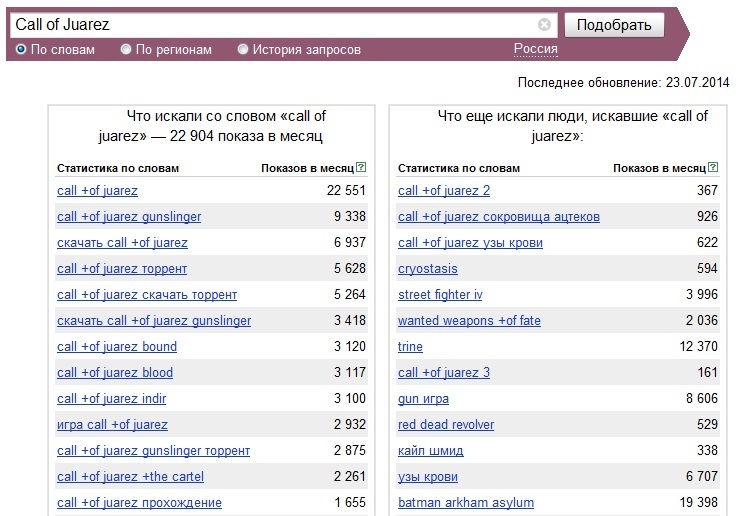Screen dimensions: 740x516
Task: Click the 3 418 impressions value
Action: tap(350, 320)
